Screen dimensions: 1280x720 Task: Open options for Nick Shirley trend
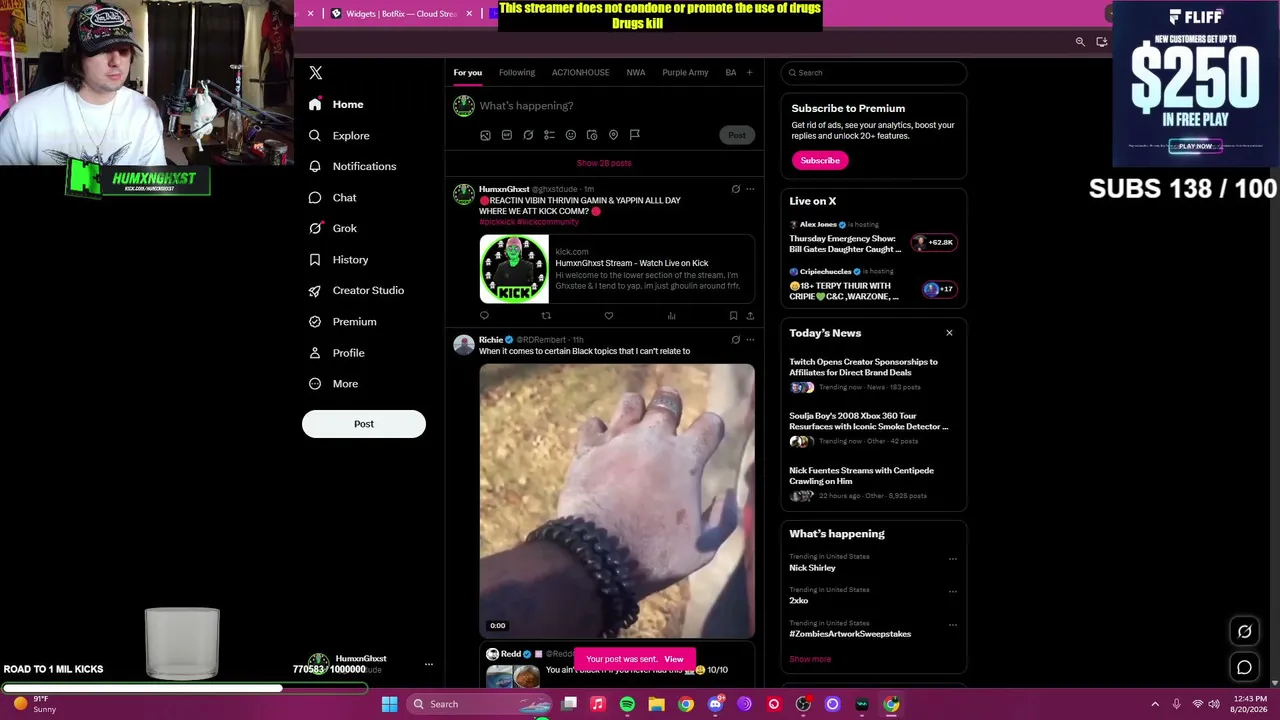point(953,559)
